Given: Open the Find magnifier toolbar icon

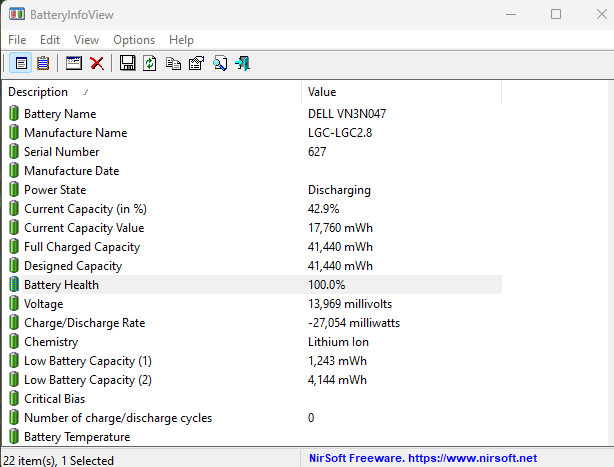Looking at the screenshot, I should tap(220, 63).
